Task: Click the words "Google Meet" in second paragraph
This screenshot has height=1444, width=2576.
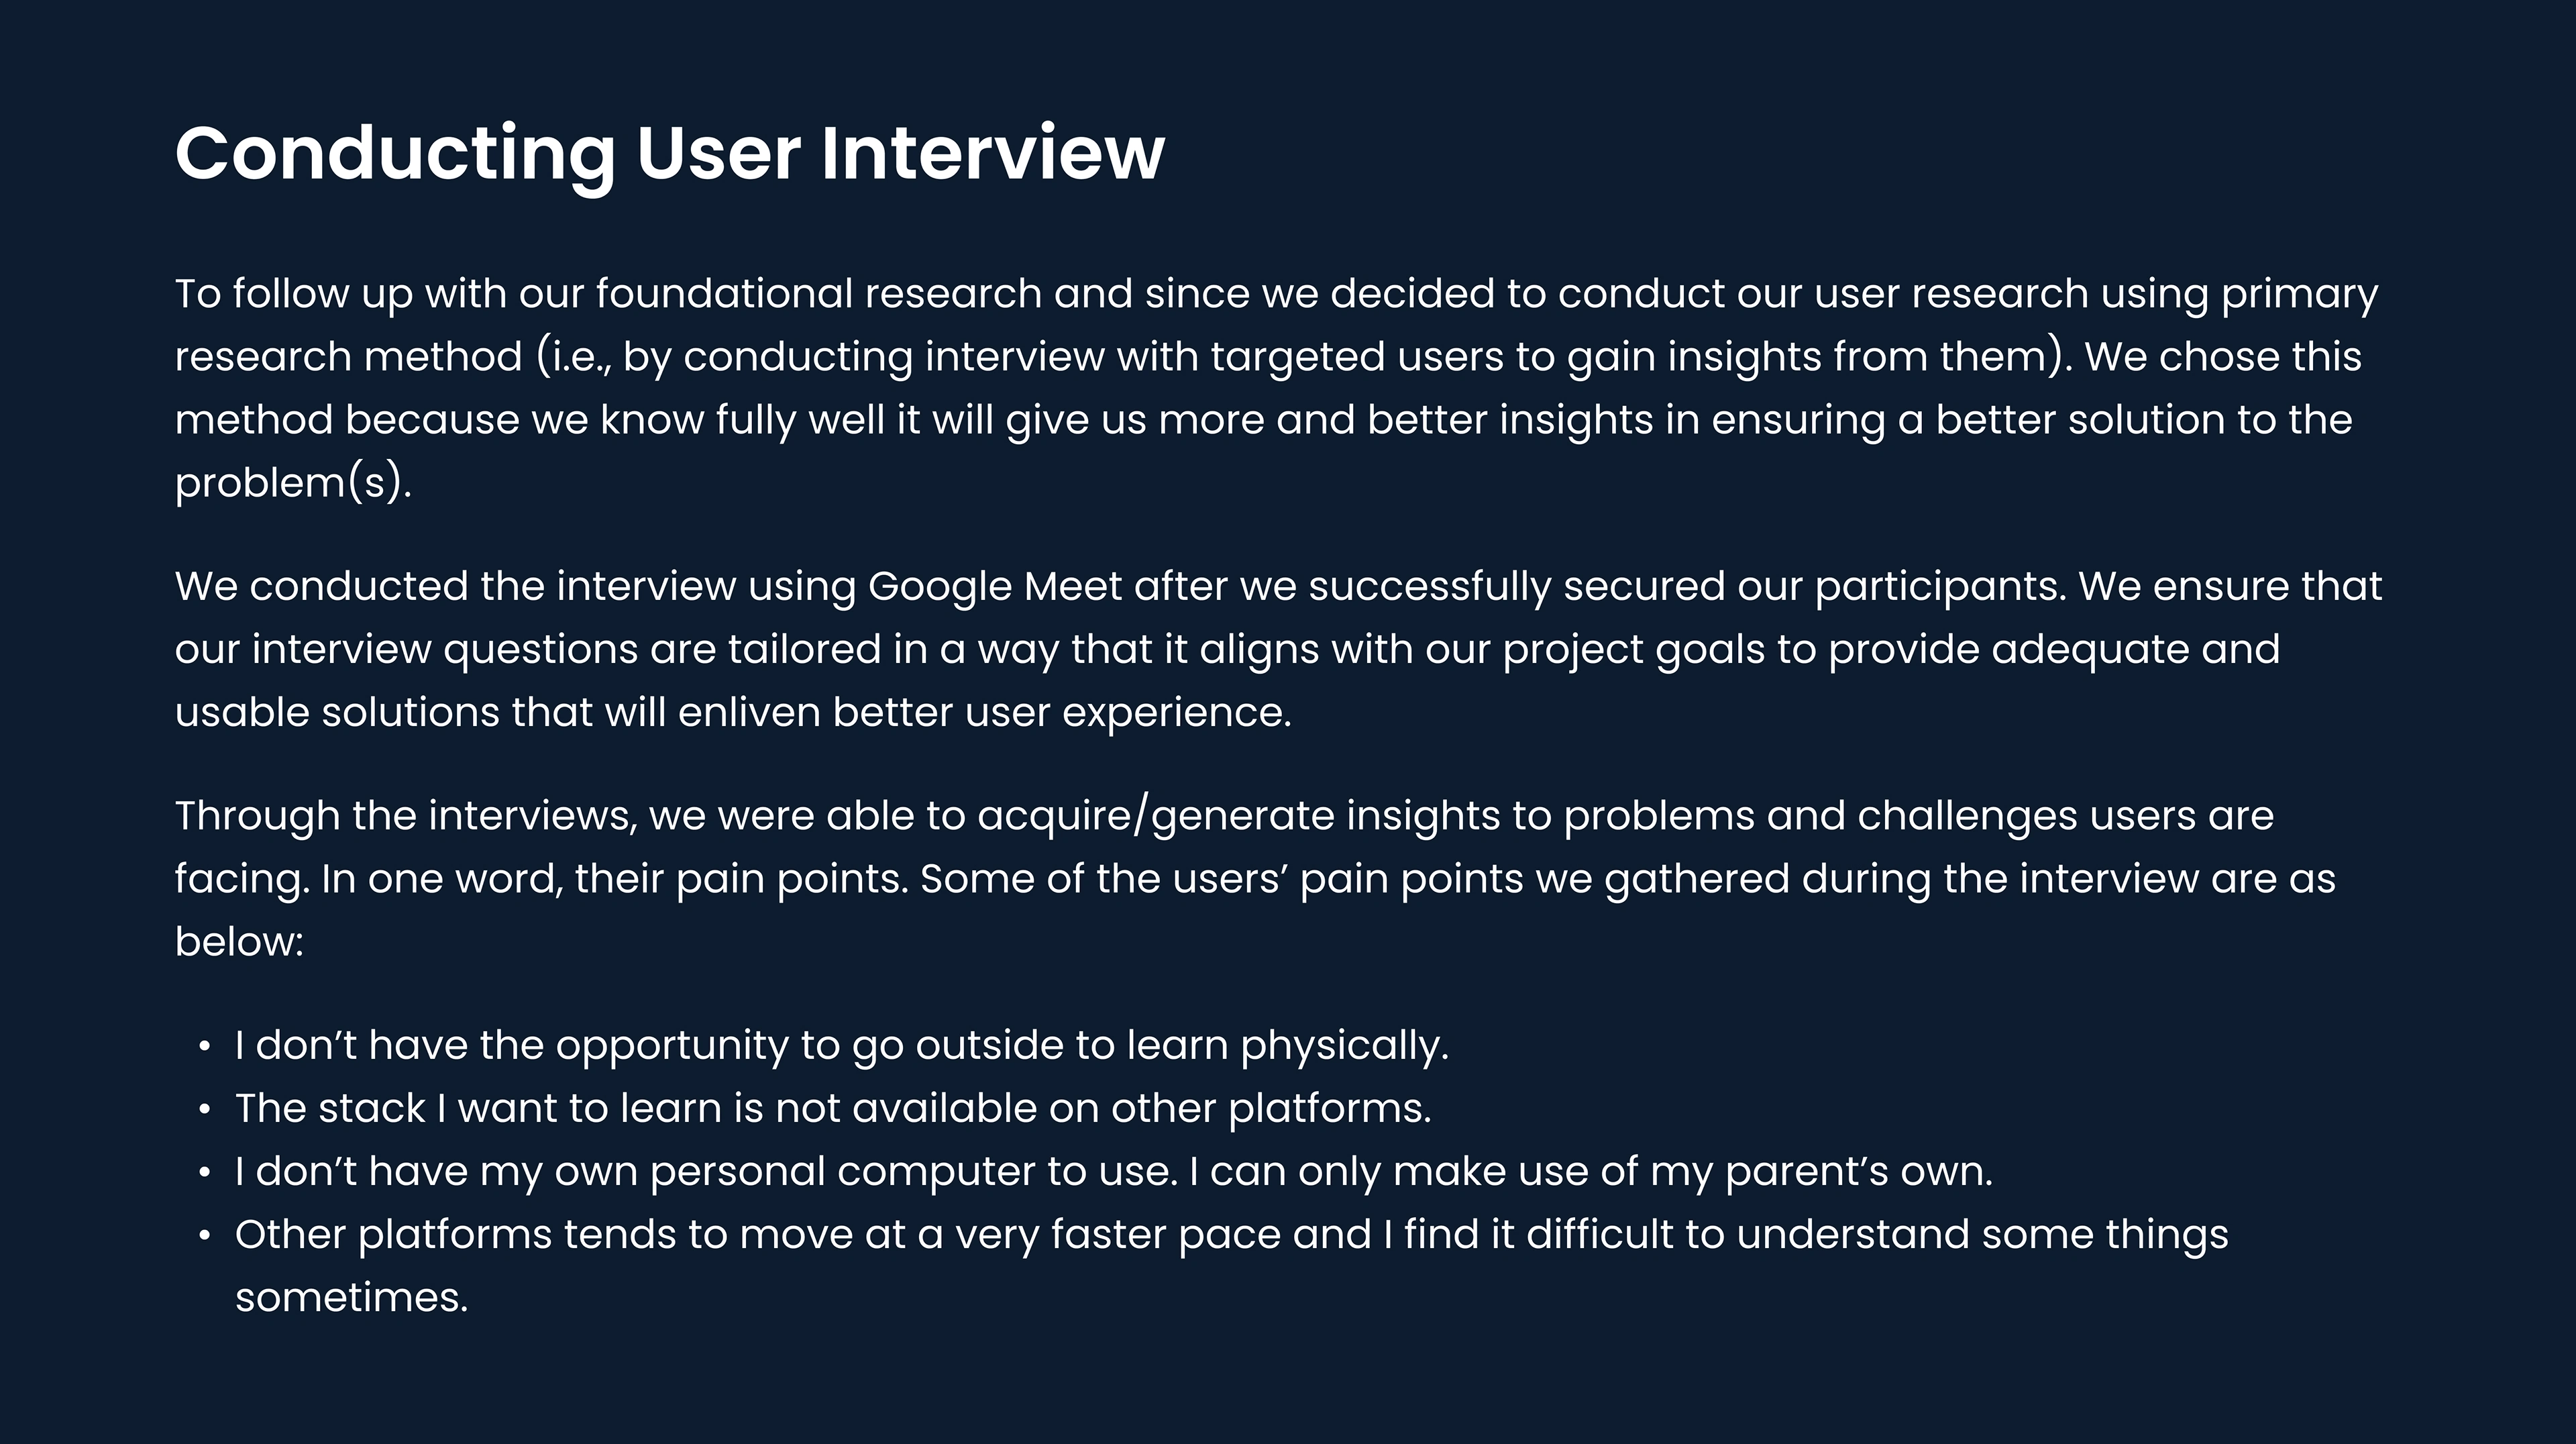Action: 994,586
